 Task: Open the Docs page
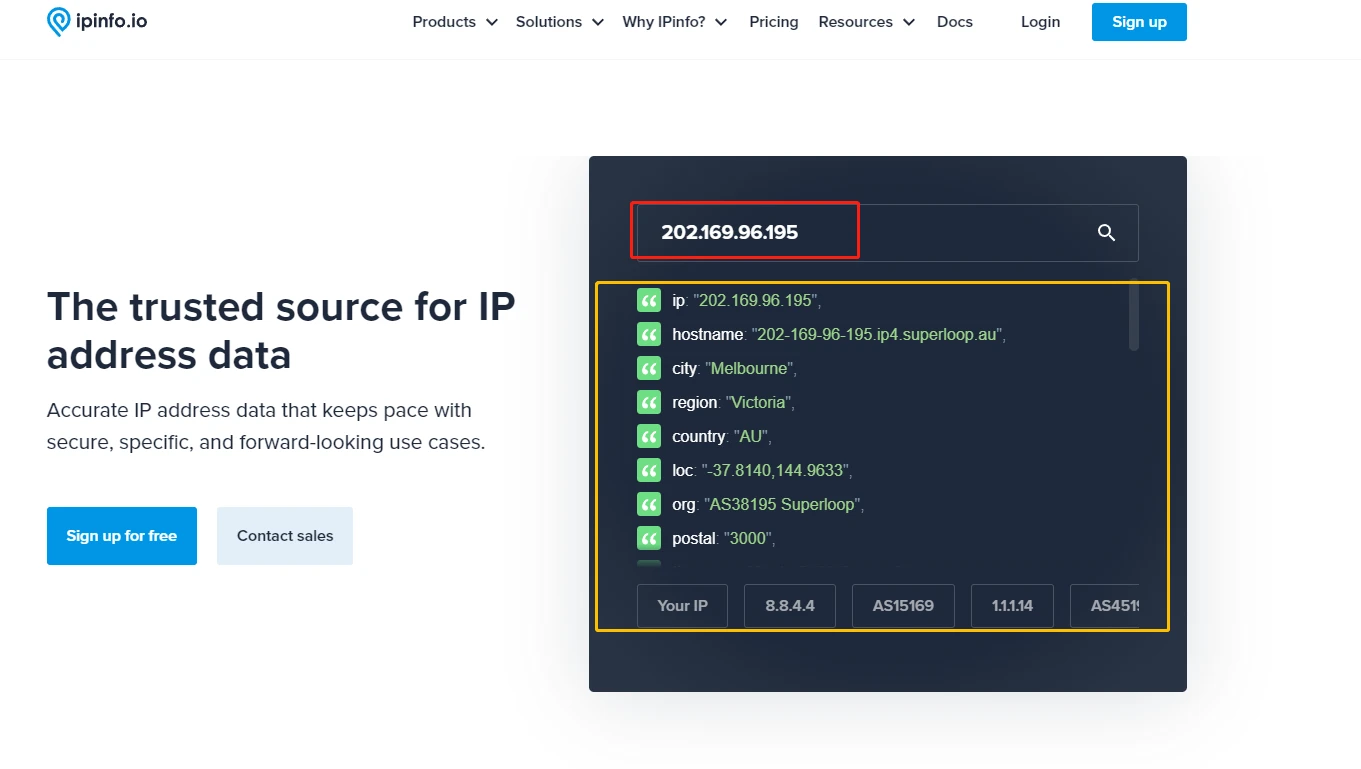point(954,22)
